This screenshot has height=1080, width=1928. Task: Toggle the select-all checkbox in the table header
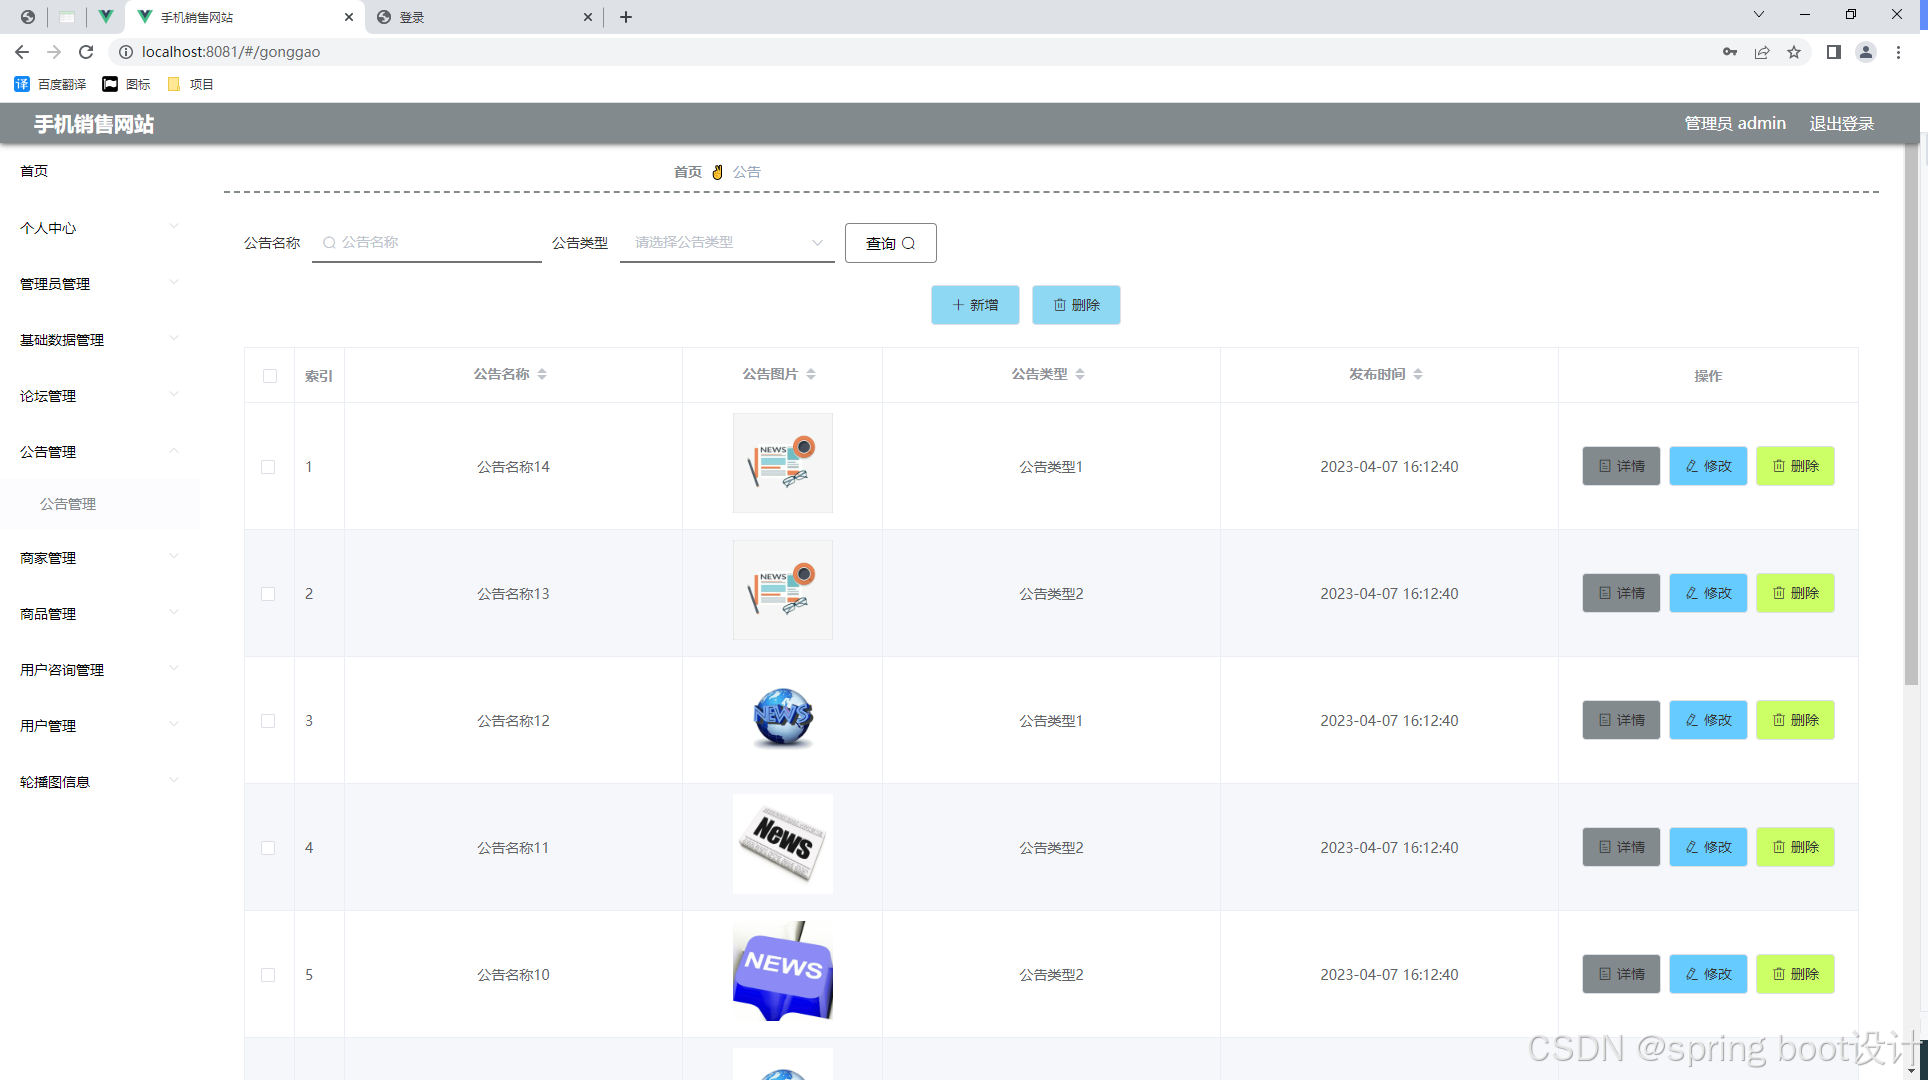click(270, 376)
